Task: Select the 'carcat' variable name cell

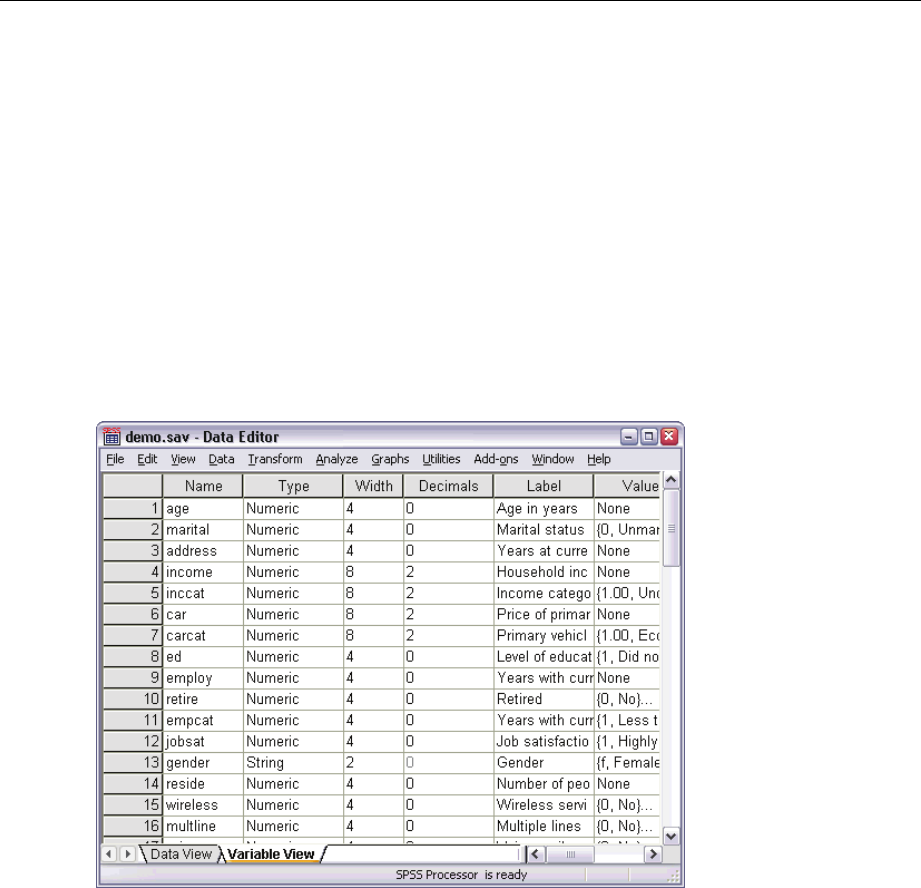Action: coord(203,635)
